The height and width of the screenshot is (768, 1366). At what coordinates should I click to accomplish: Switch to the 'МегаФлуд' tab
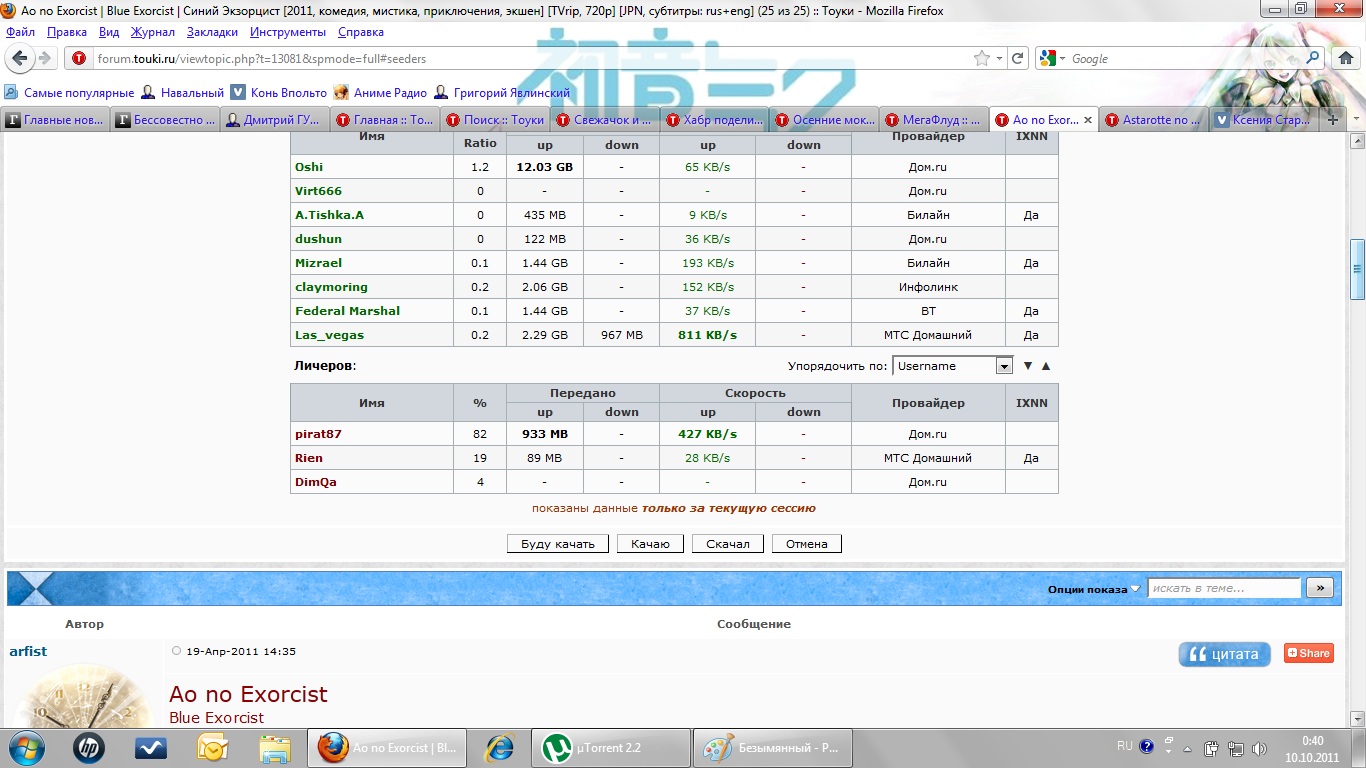(x=933, y=120)
